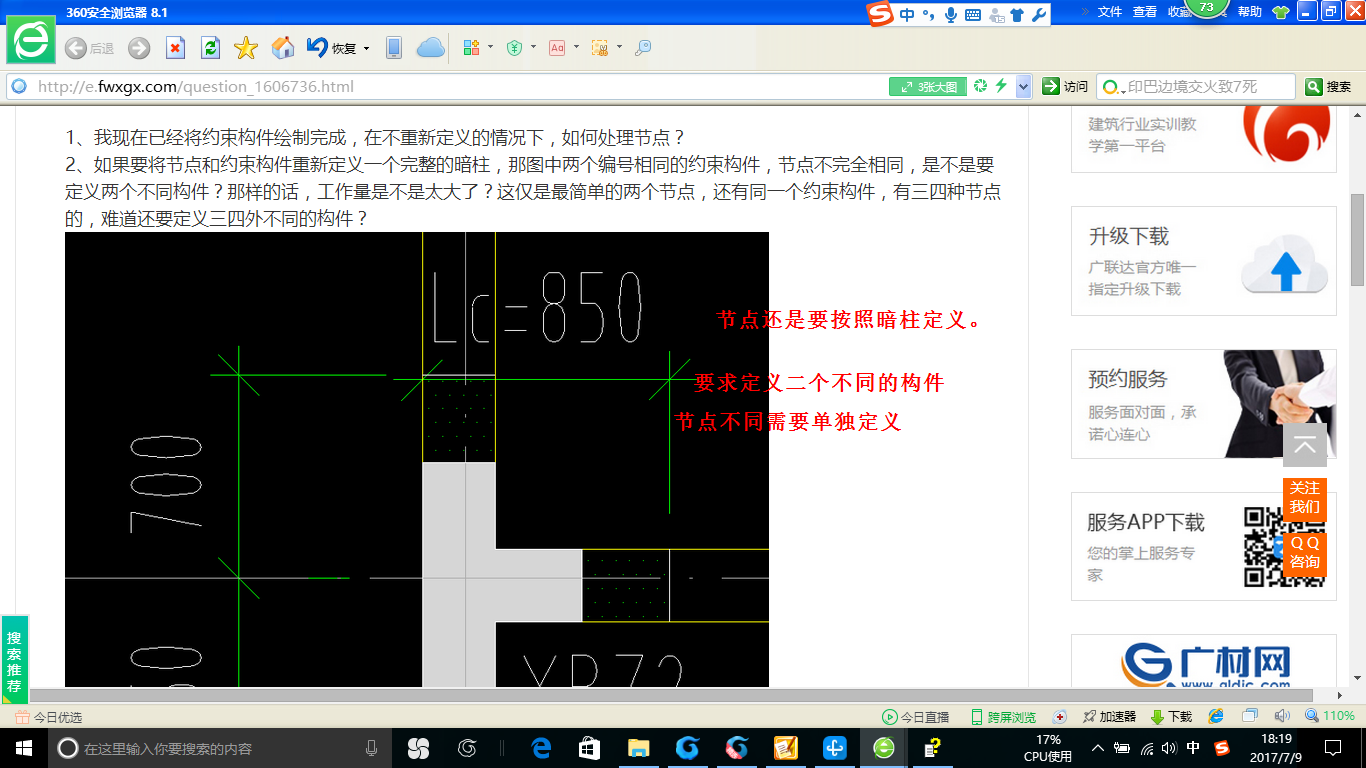Open the 帮助 menu

(1250, 12)
